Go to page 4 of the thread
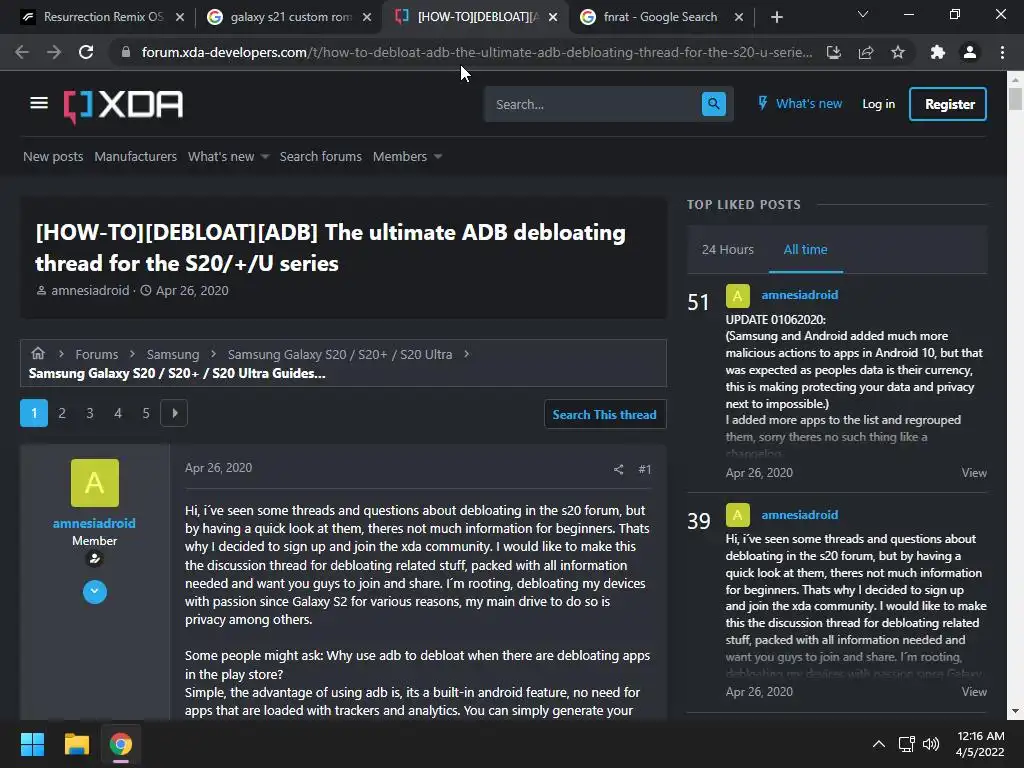Image resolution: width=1024 pixels, height=768 pixels. tap(118, 413)
